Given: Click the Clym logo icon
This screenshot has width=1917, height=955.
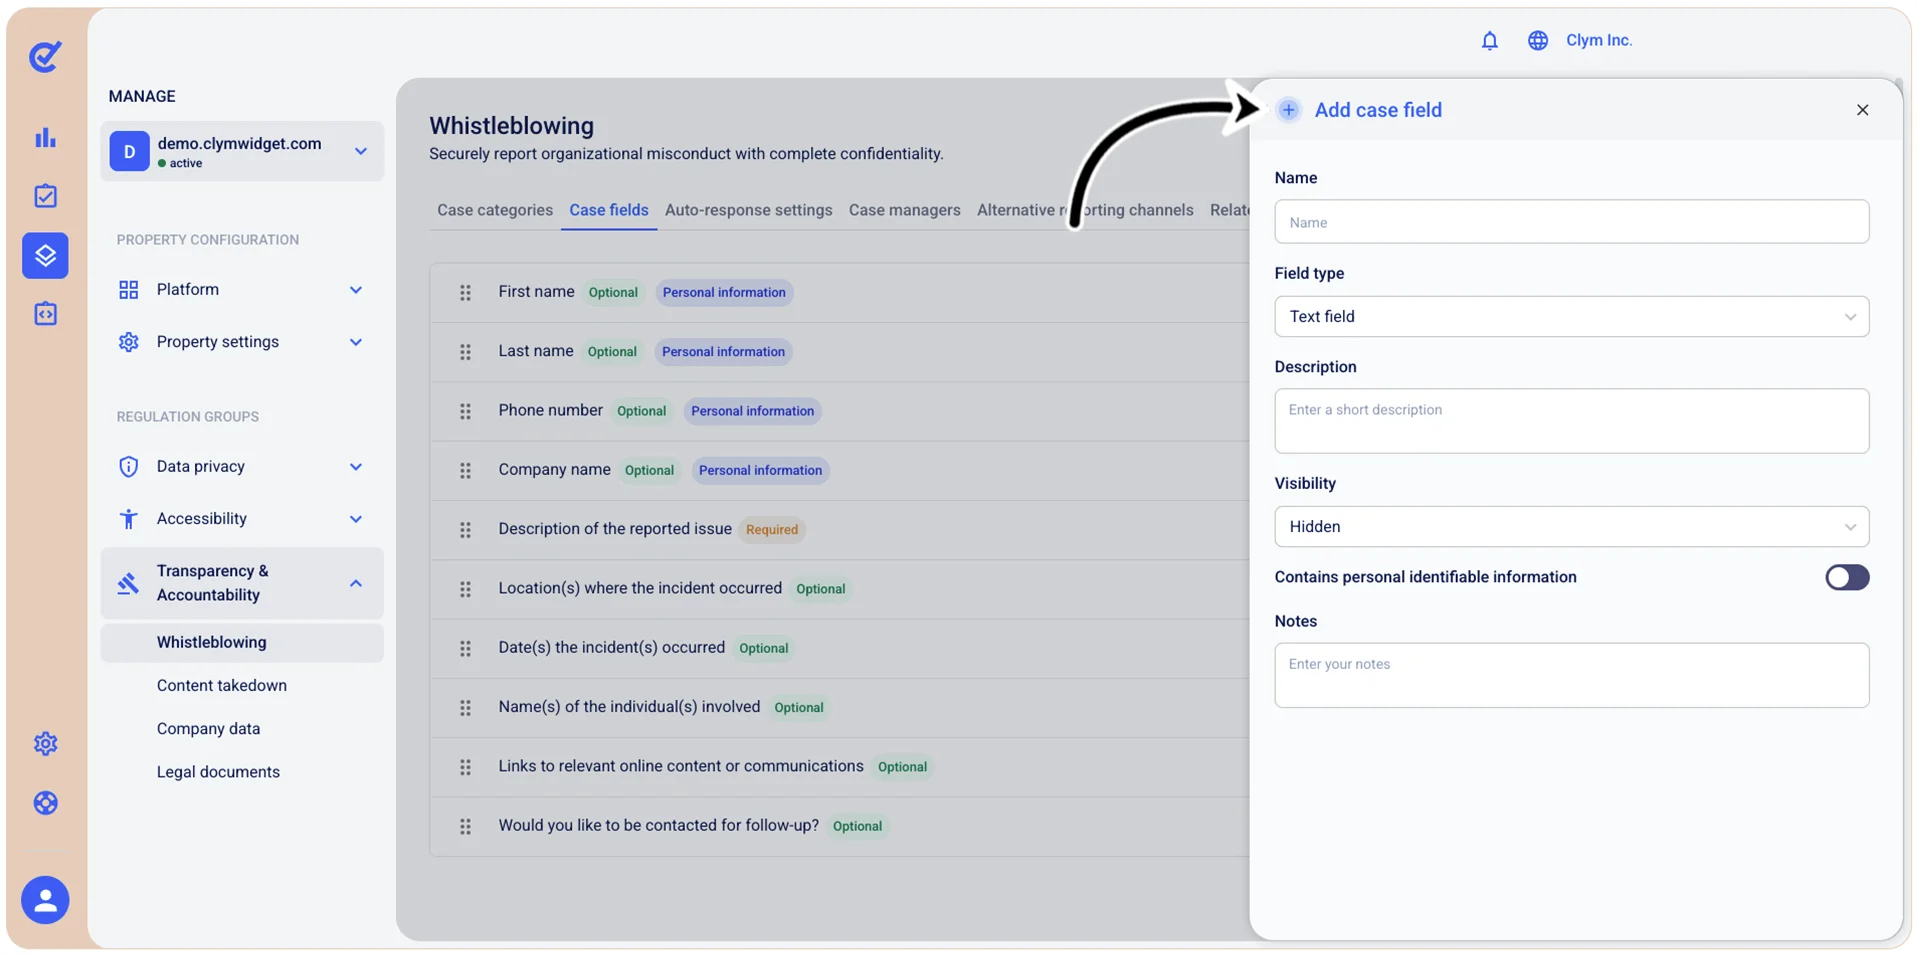Looking at the screenshot, I should [45, 57].
